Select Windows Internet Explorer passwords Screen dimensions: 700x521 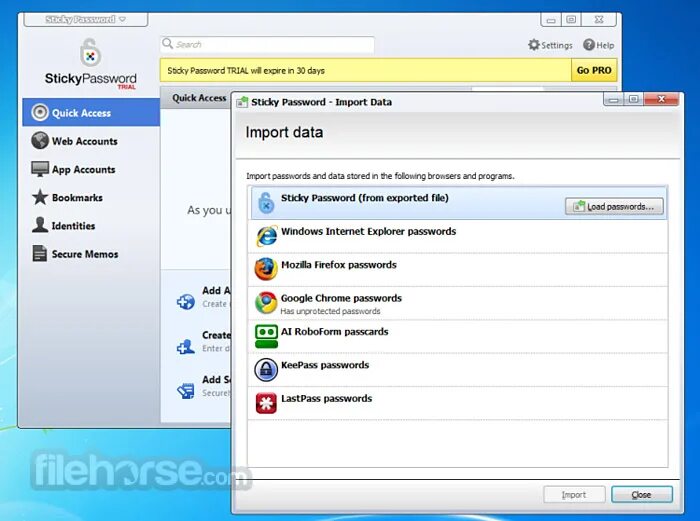(x=458, y=237)
